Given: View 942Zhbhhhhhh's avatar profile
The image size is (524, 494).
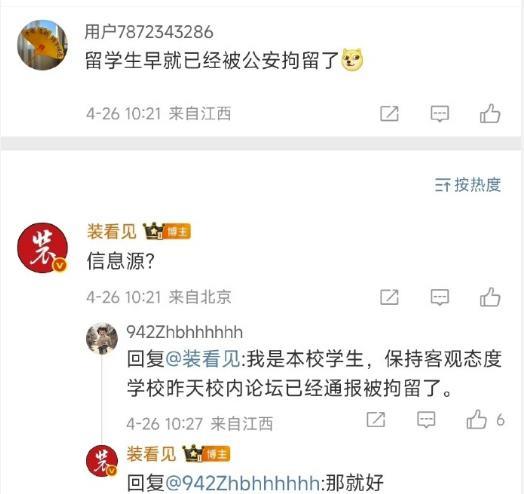Looking at the screenshot, I should click(102, 339).
